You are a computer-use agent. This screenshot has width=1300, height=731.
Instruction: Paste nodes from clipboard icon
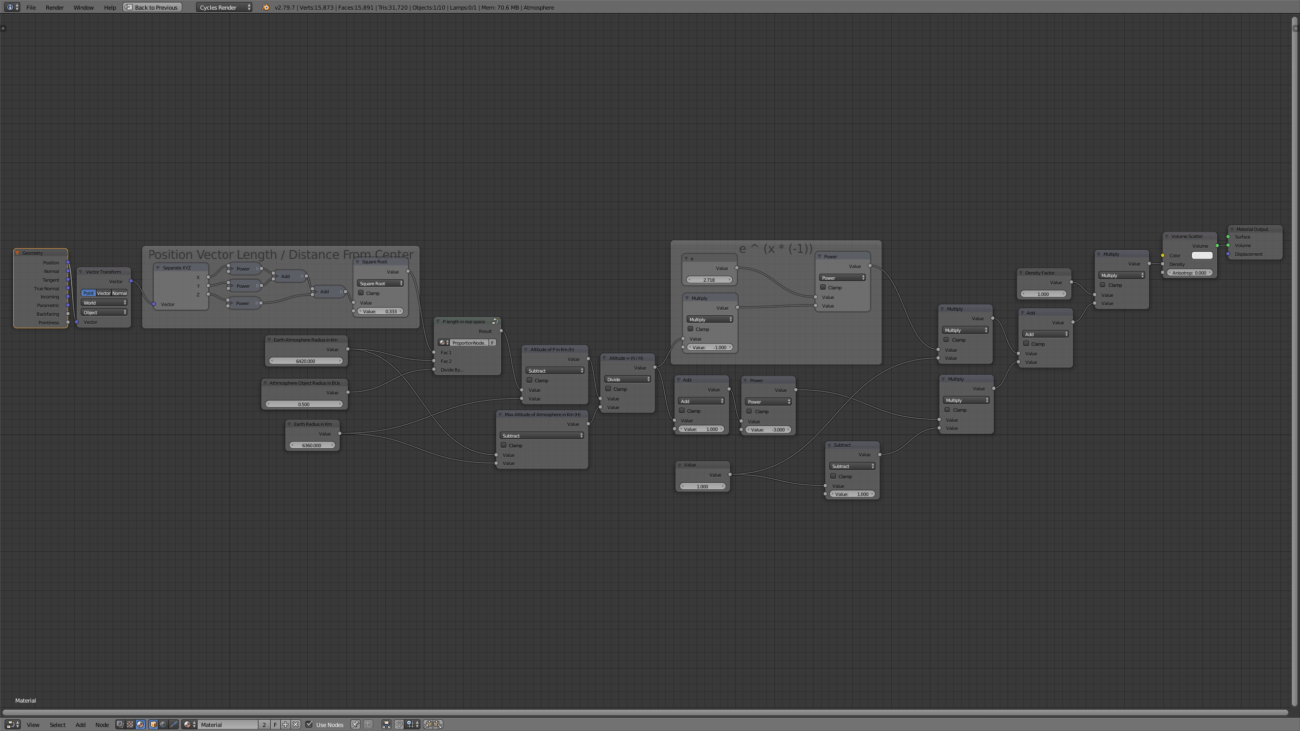438,724
